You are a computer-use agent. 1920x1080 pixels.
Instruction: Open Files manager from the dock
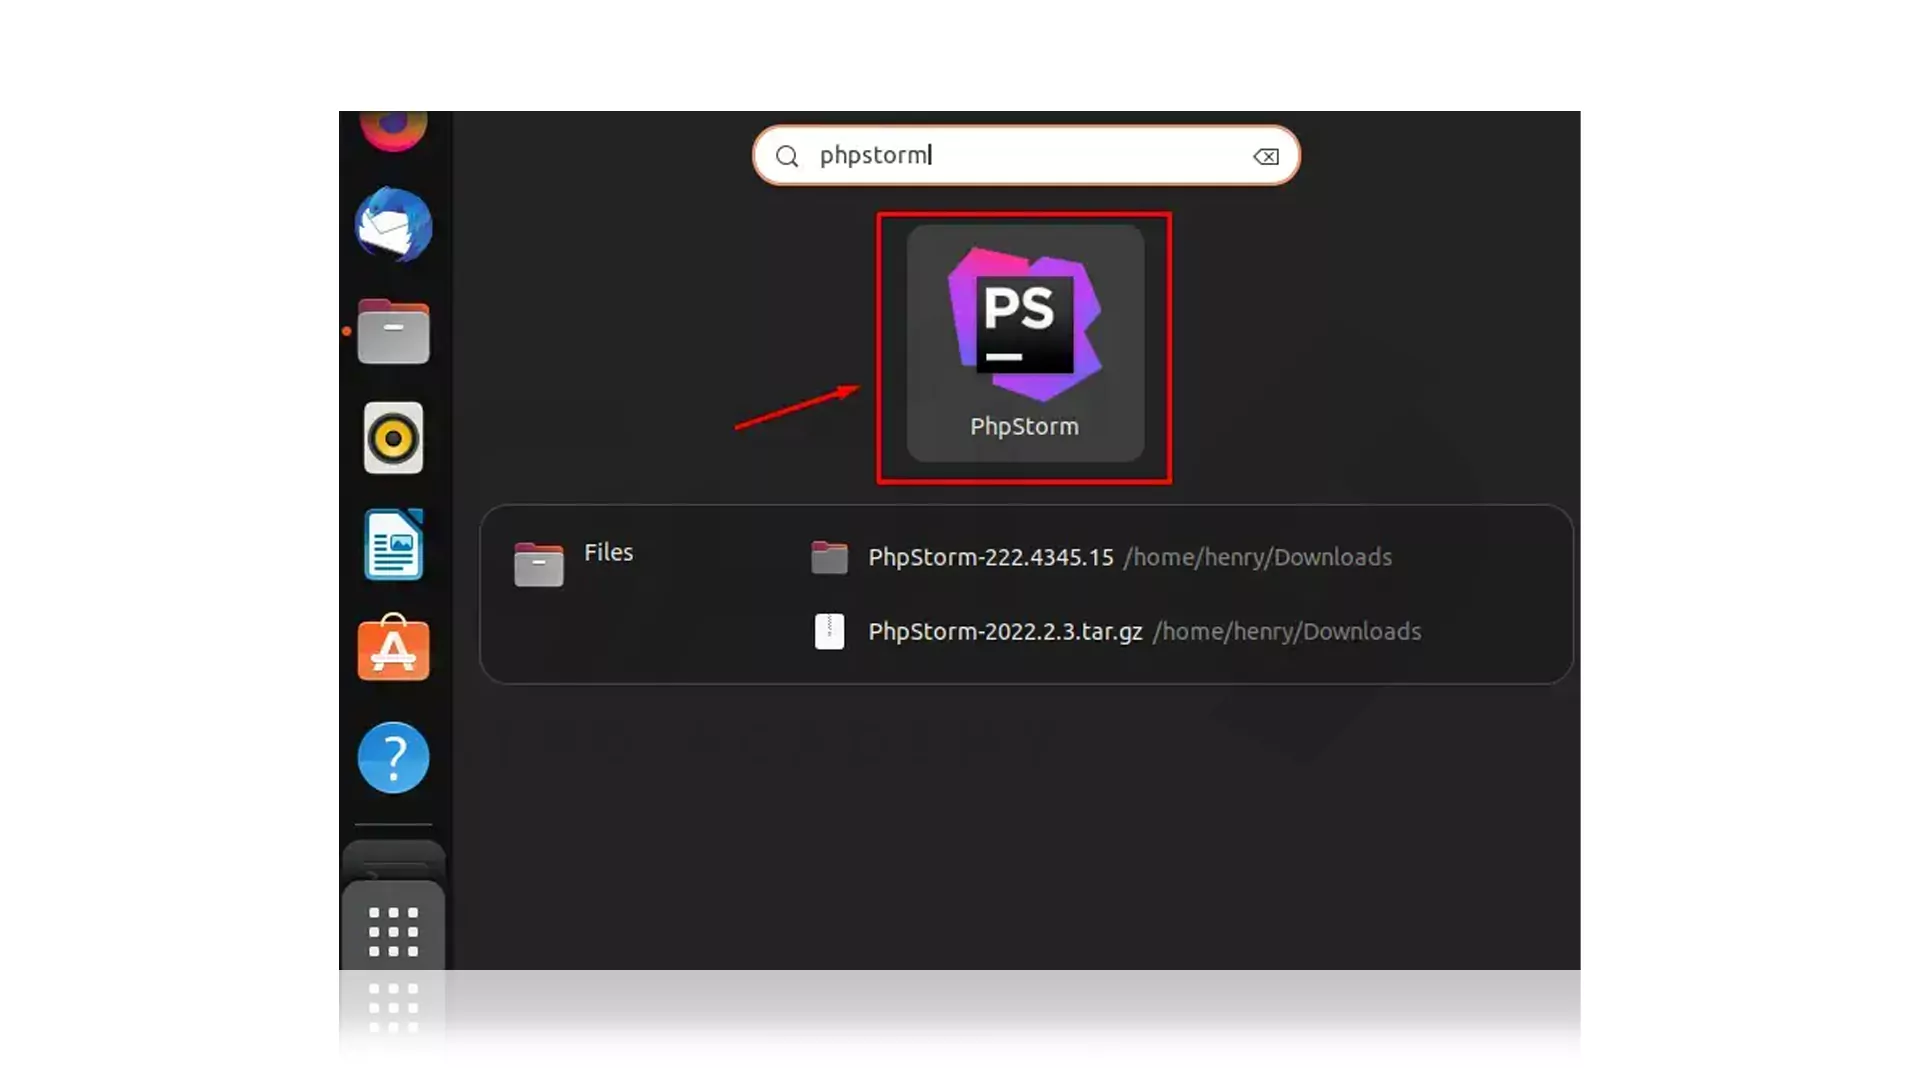pos(394,331)
